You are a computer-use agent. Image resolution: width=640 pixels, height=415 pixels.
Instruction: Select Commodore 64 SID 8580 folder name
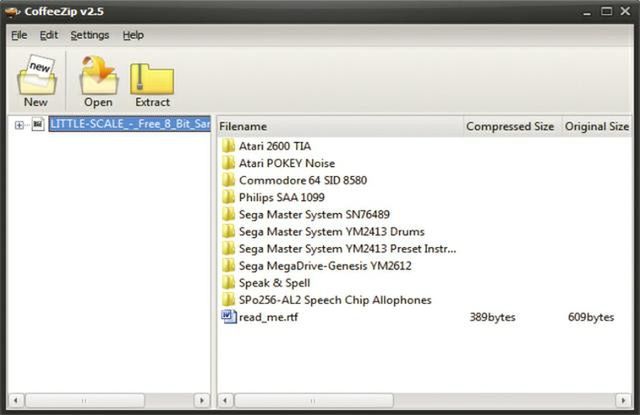303,180
